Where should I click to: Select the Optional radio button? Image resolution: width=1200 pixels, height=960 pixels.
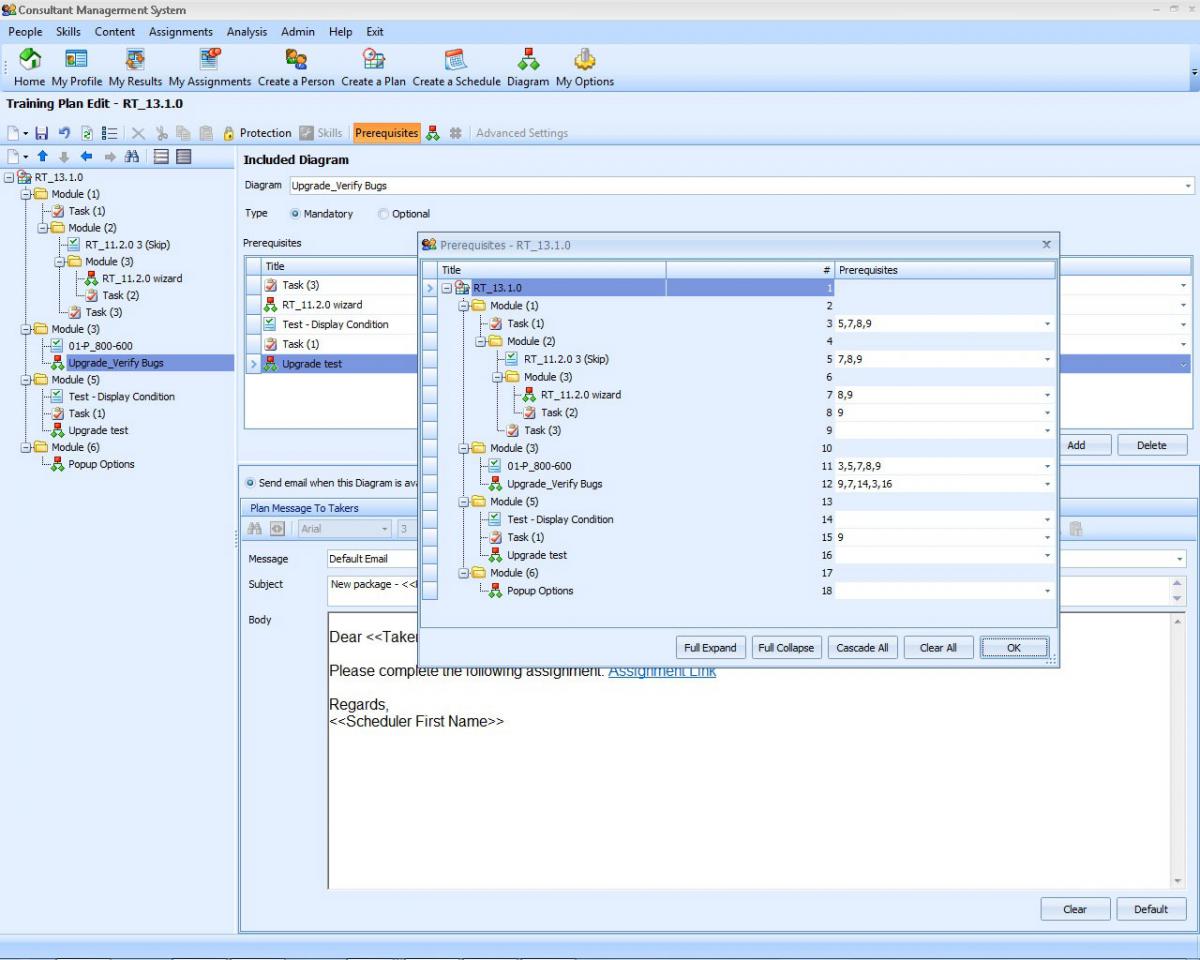click(383, 214)
